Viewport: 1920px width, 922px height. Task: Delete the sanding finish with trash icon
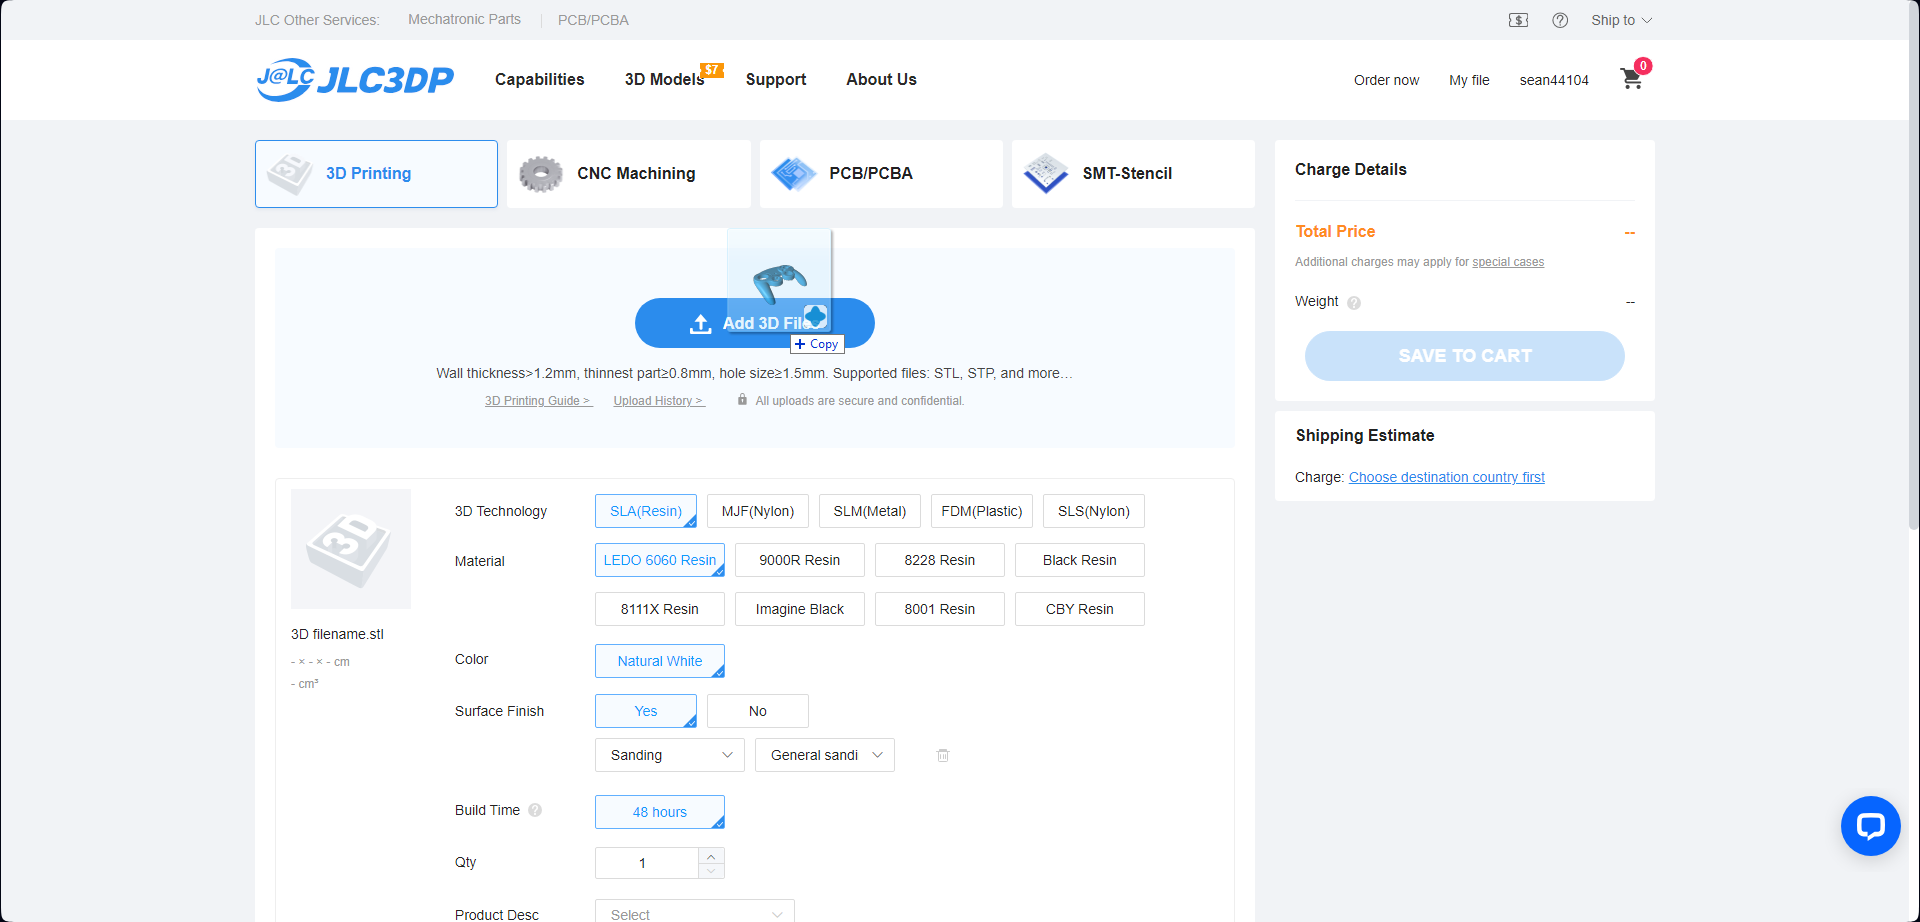click(x=943, y=755)
